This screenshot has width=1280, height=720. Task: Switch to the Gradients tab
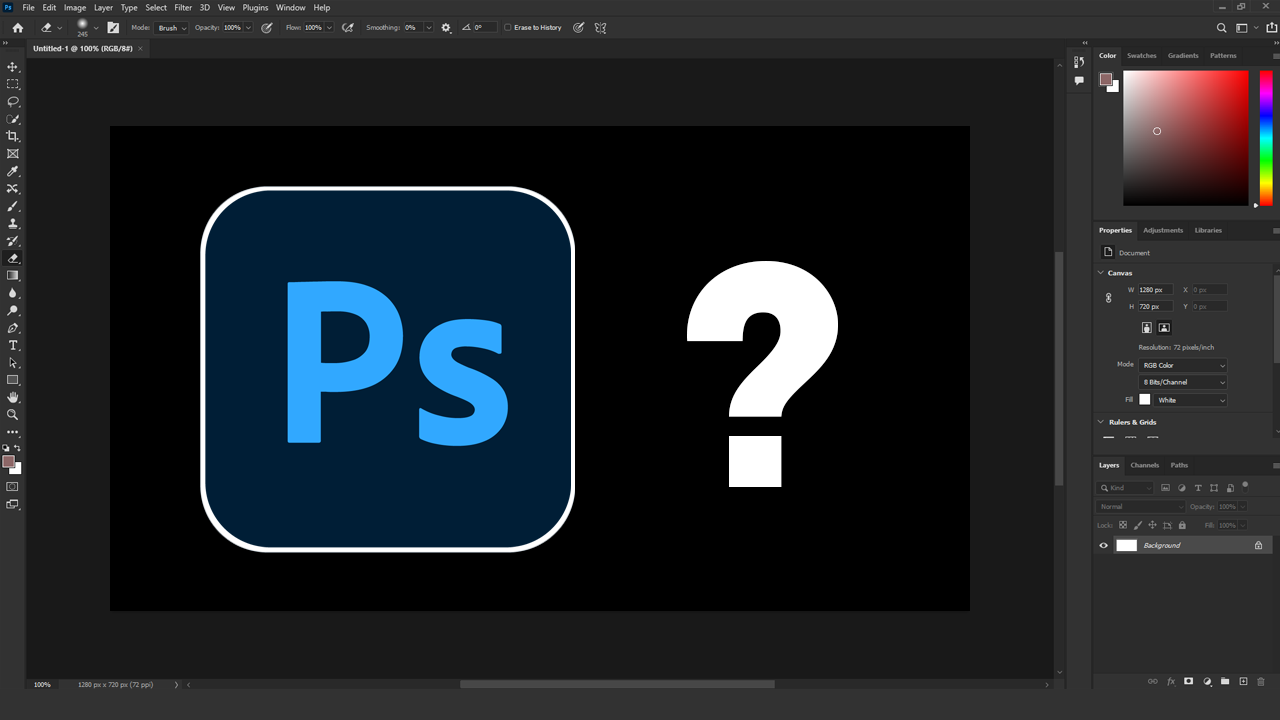1183,56
